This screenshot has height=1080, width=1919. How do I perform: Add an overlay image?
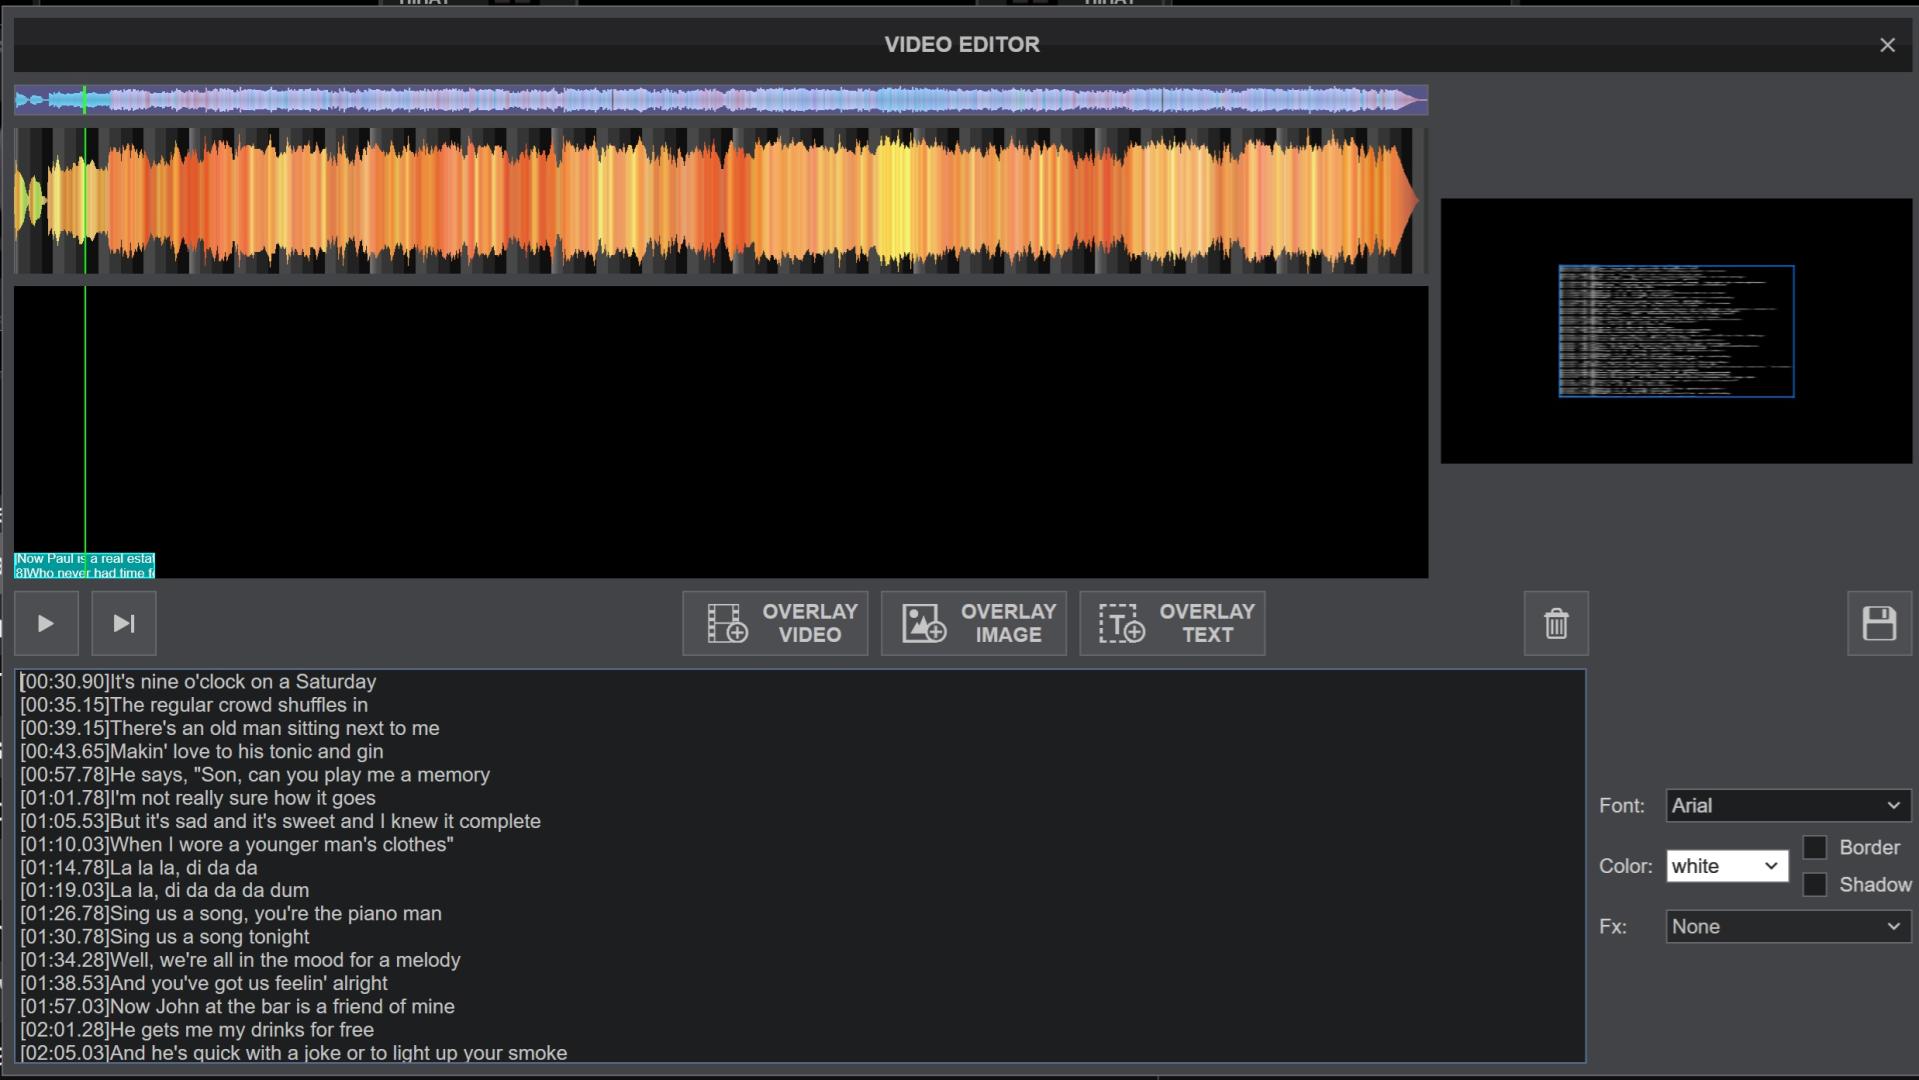tap(973, 624)
